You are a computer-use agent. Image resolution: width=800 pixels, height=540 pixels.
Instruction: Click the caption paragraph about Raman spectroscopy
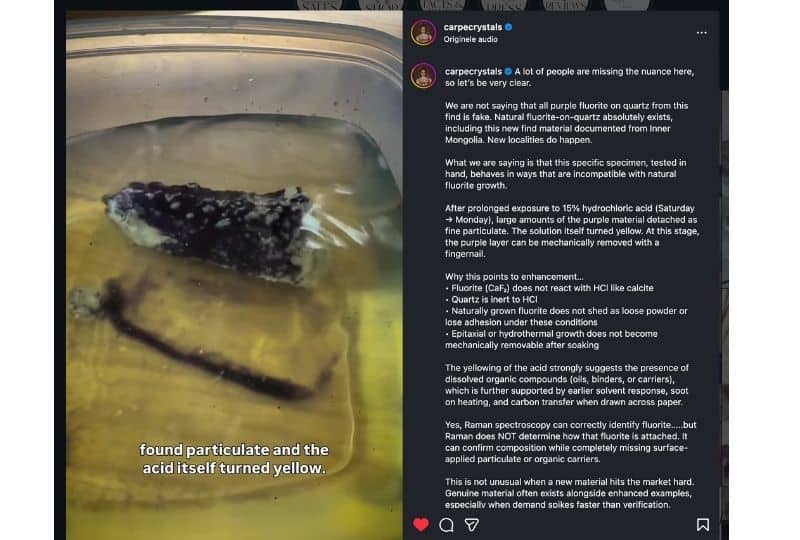pyautogui.click(x=570, y=442)
